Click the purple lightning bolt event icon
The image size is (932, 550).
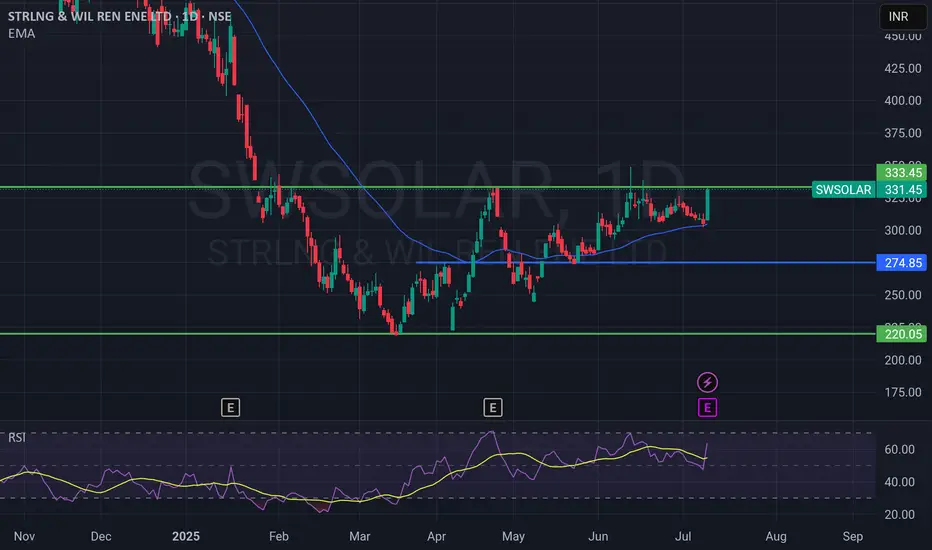(x=707, y=382)
